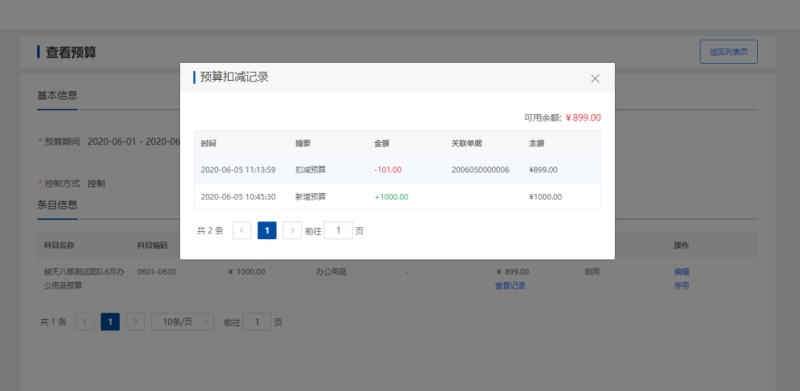The width and height of the screenshot is (800, 391).
Task: Close the 预算扣减记录 dialog
Action: (x=595, y=79)
